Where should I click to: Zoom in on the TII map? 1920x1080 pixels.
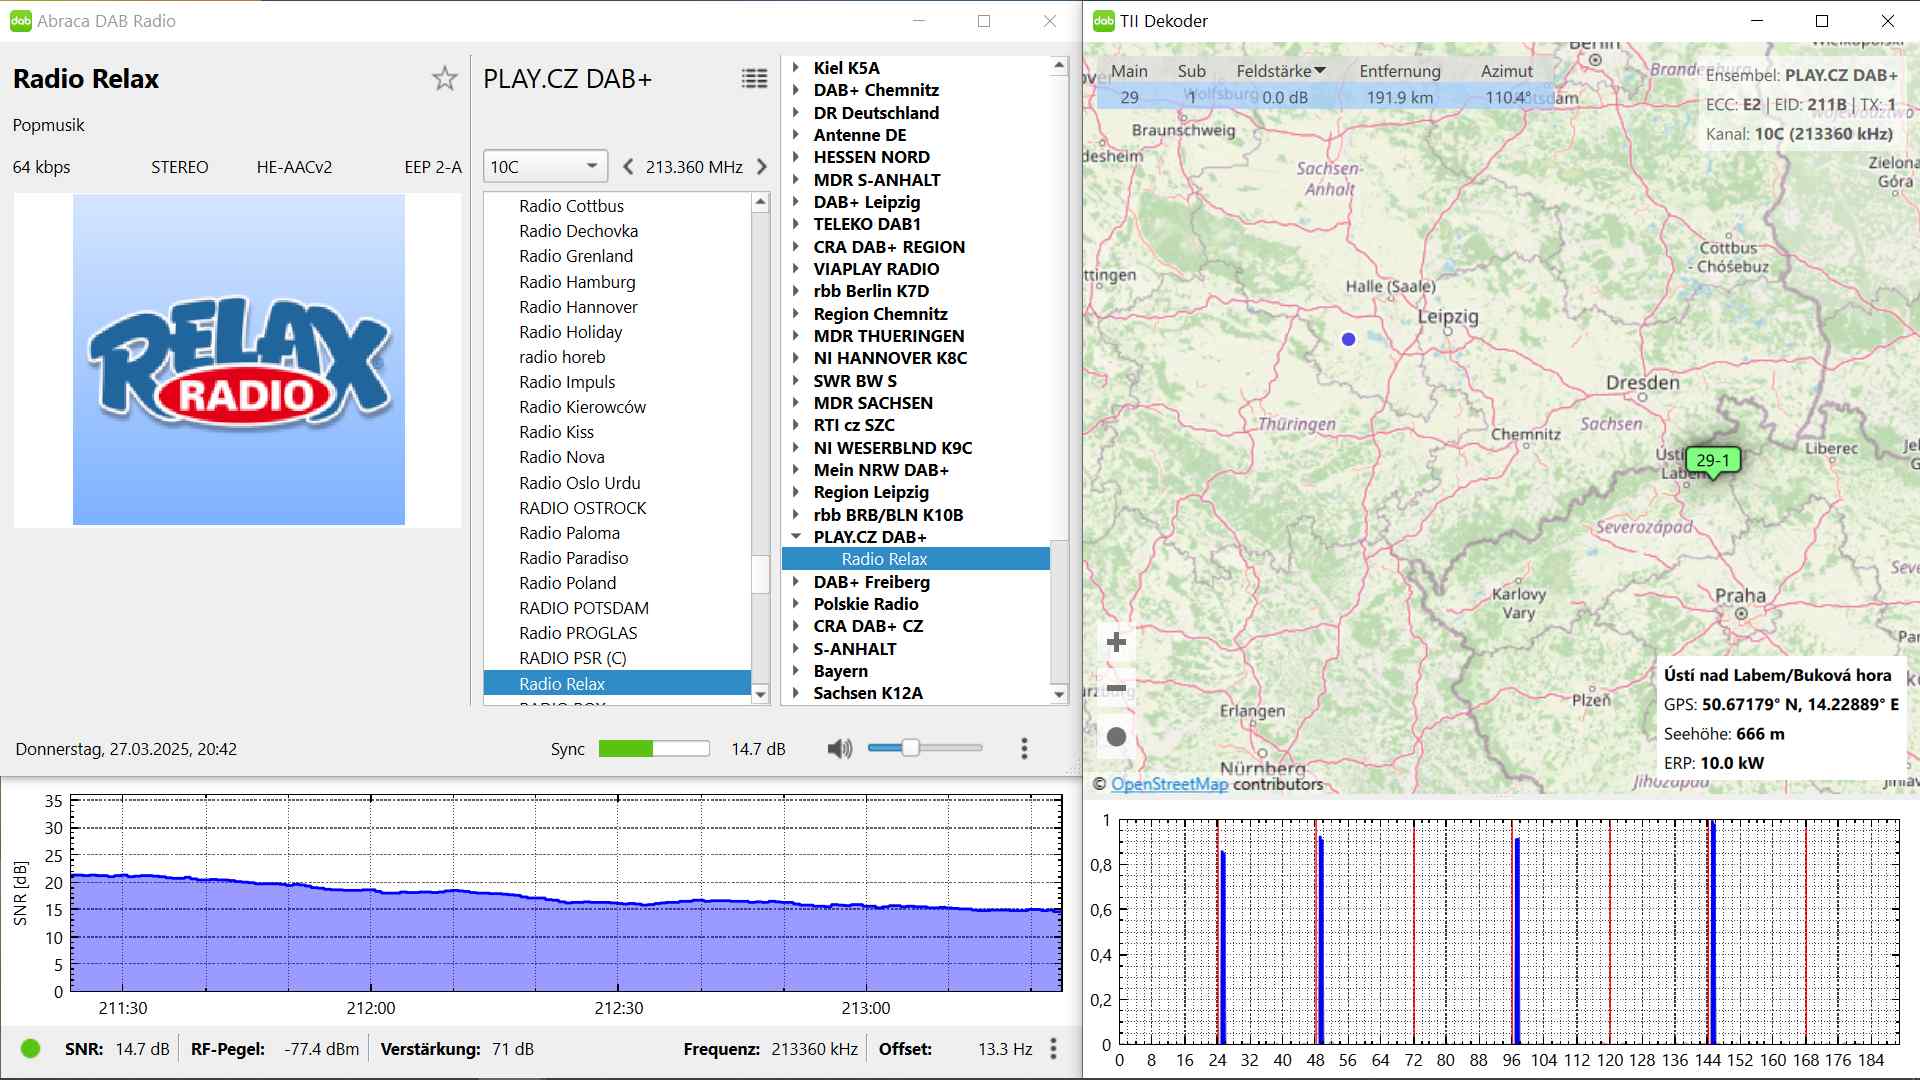click(x=1117, y=642)
